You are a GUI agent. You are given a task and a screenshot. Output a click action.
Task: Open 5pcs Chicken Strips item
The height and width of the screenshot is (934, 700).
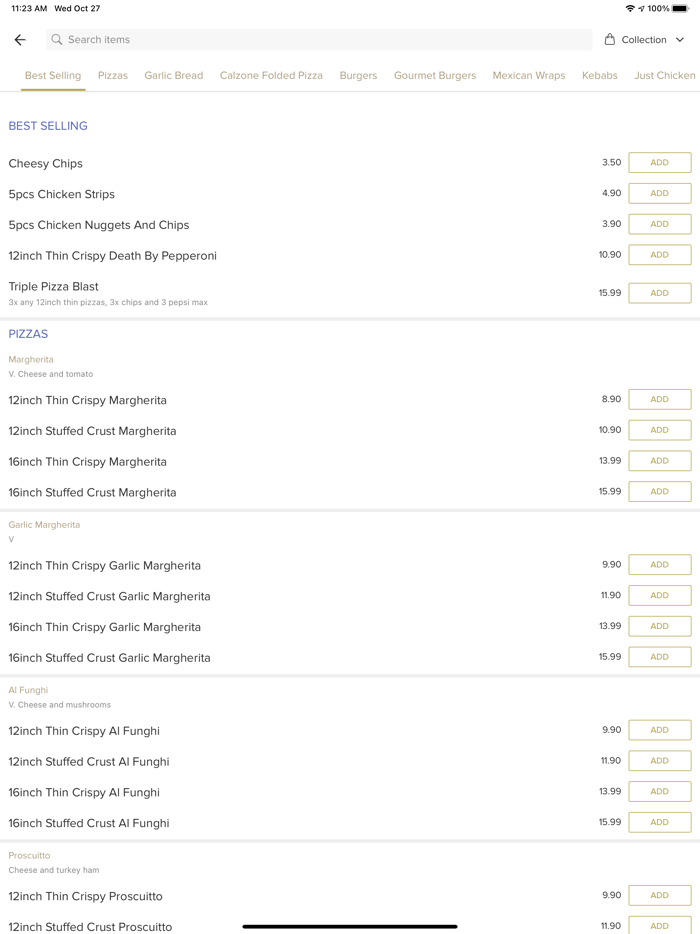point(62,194)
